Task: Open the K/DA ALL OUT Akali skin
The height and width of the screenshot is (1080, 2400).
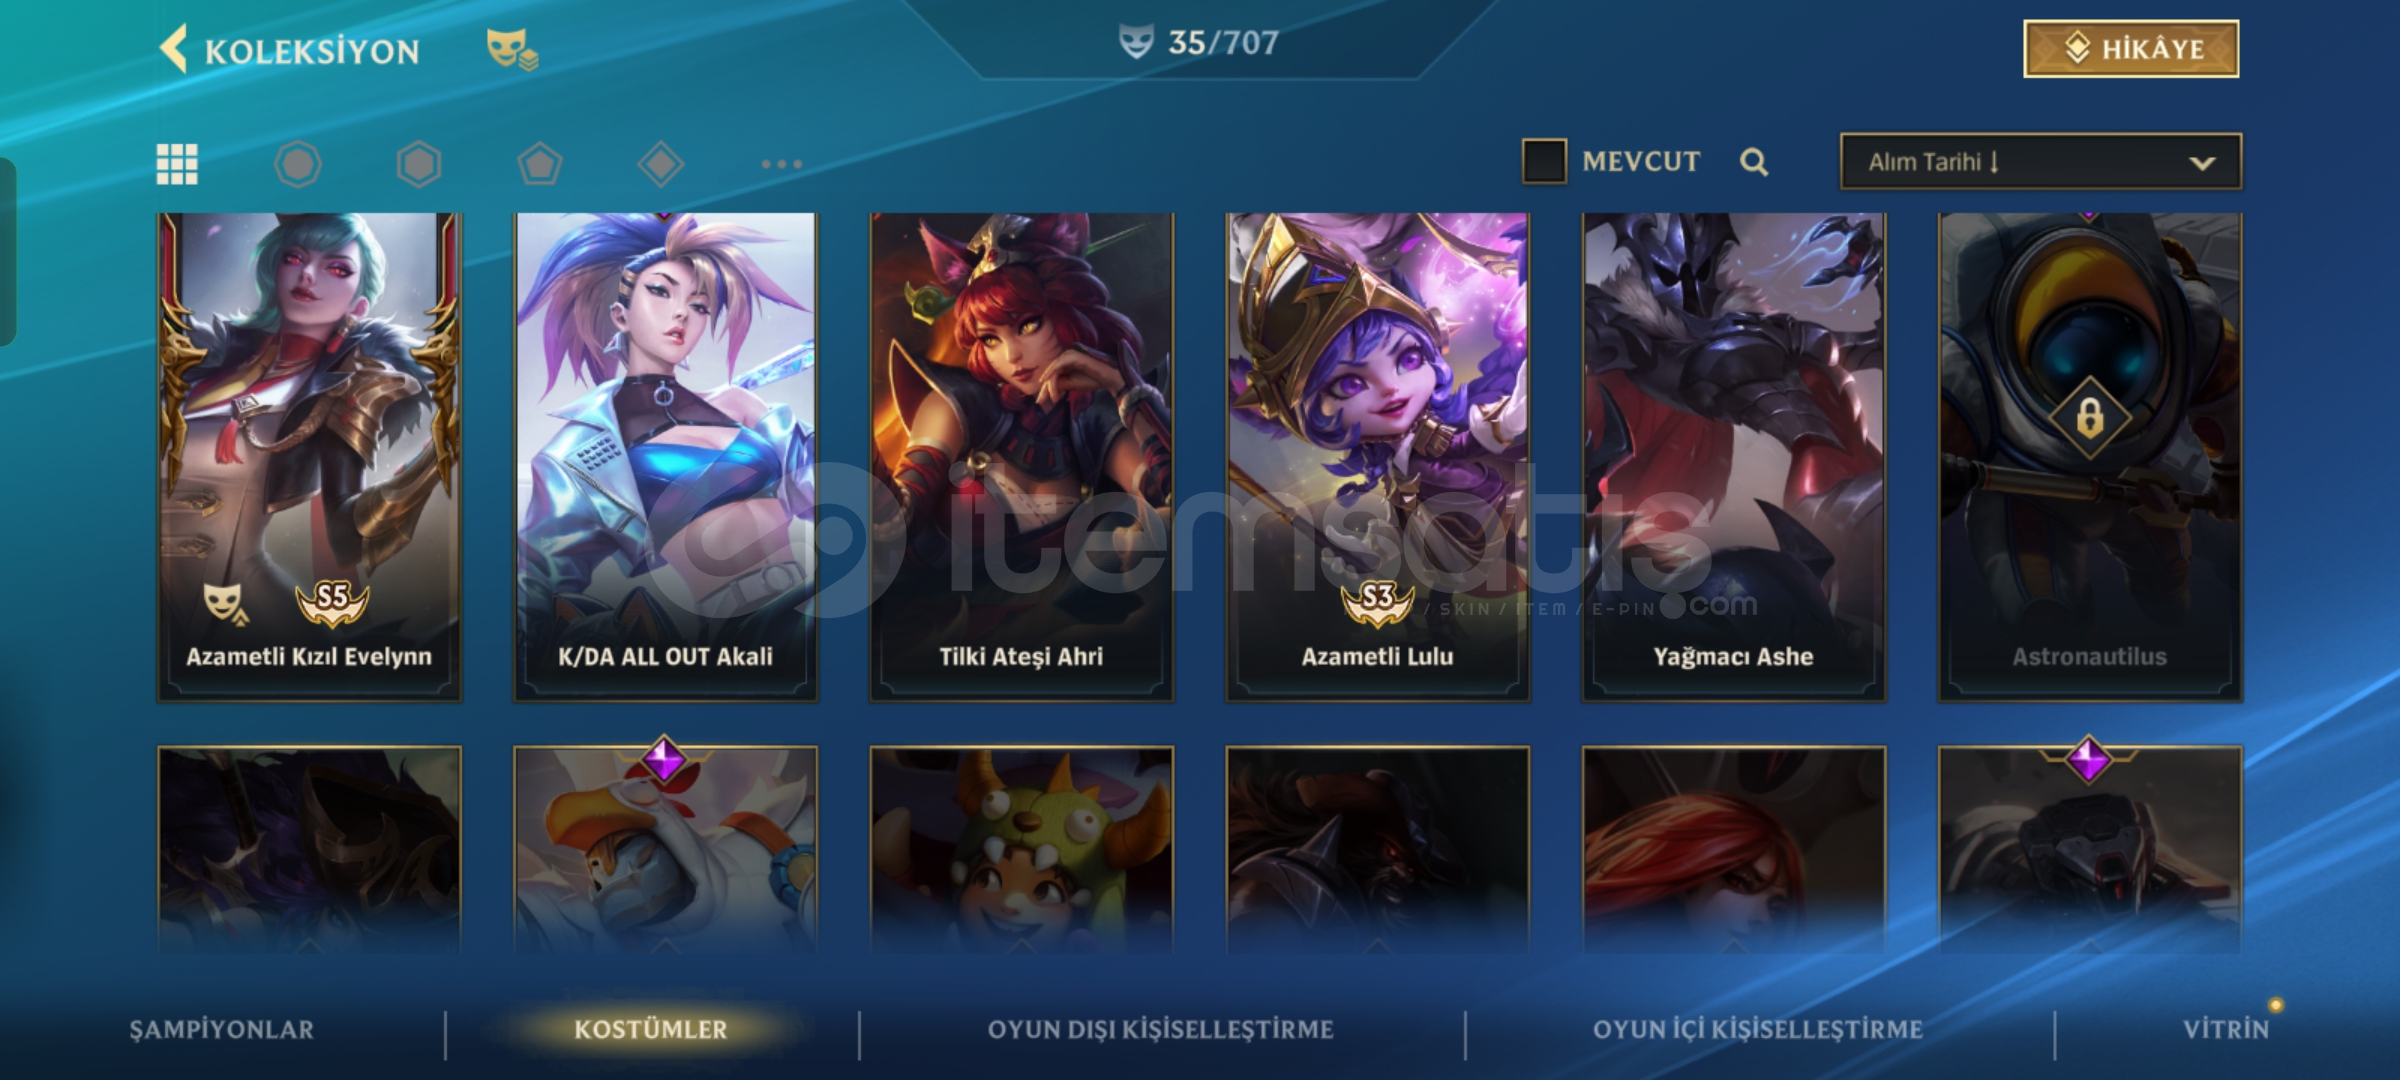Action: pyautogui.click(x=665, y=456)
